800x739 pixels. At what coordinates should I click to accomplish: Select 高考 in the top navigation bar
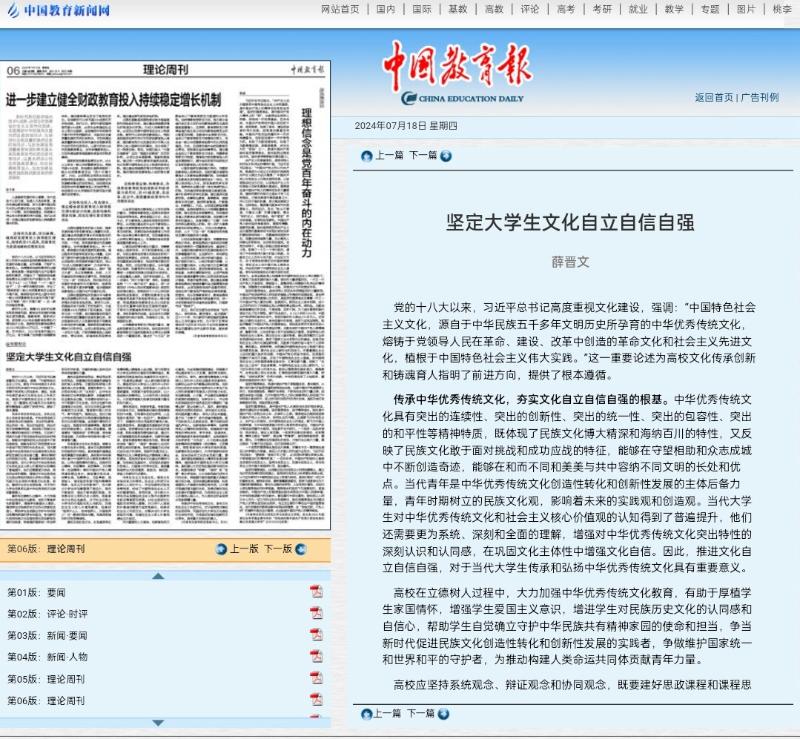click(x=566, y=10)
